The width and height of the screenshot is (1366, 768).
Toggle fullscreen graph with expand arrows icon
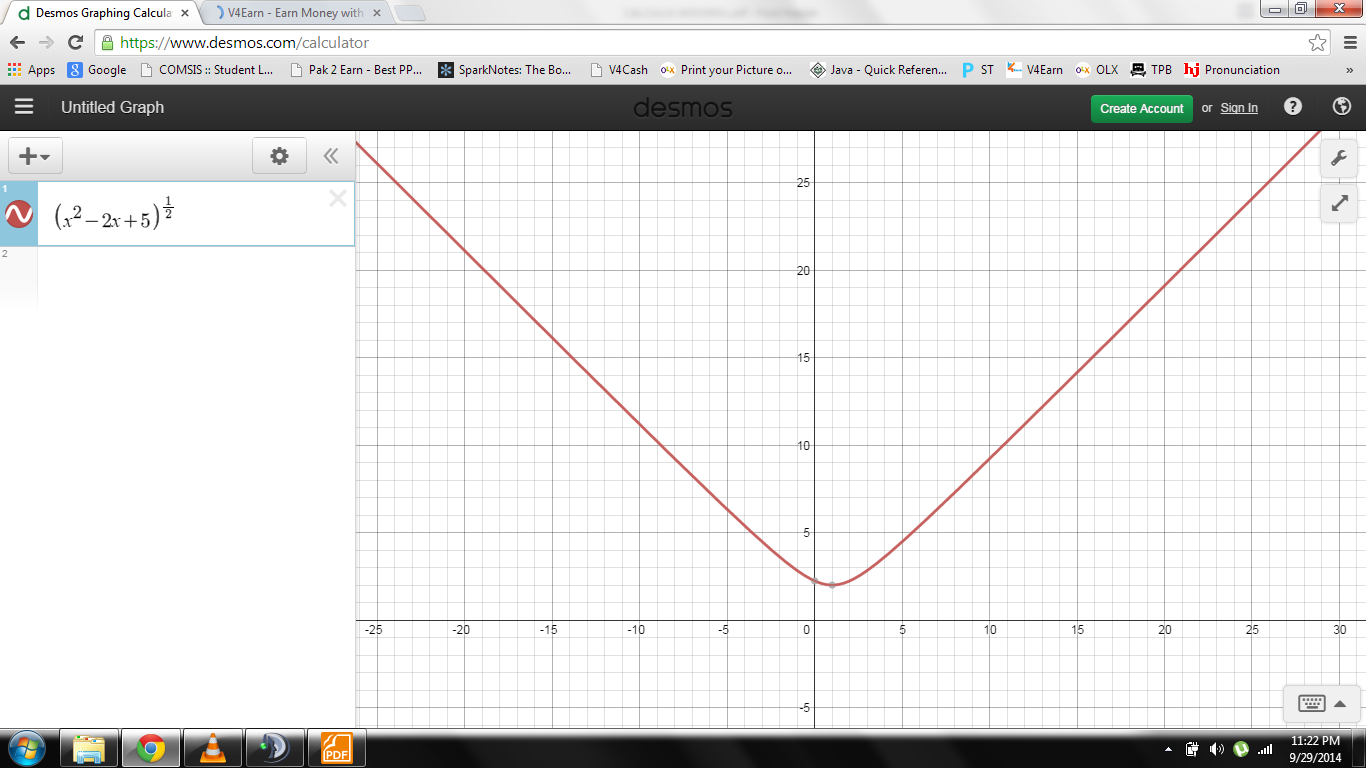(1339, 203)
